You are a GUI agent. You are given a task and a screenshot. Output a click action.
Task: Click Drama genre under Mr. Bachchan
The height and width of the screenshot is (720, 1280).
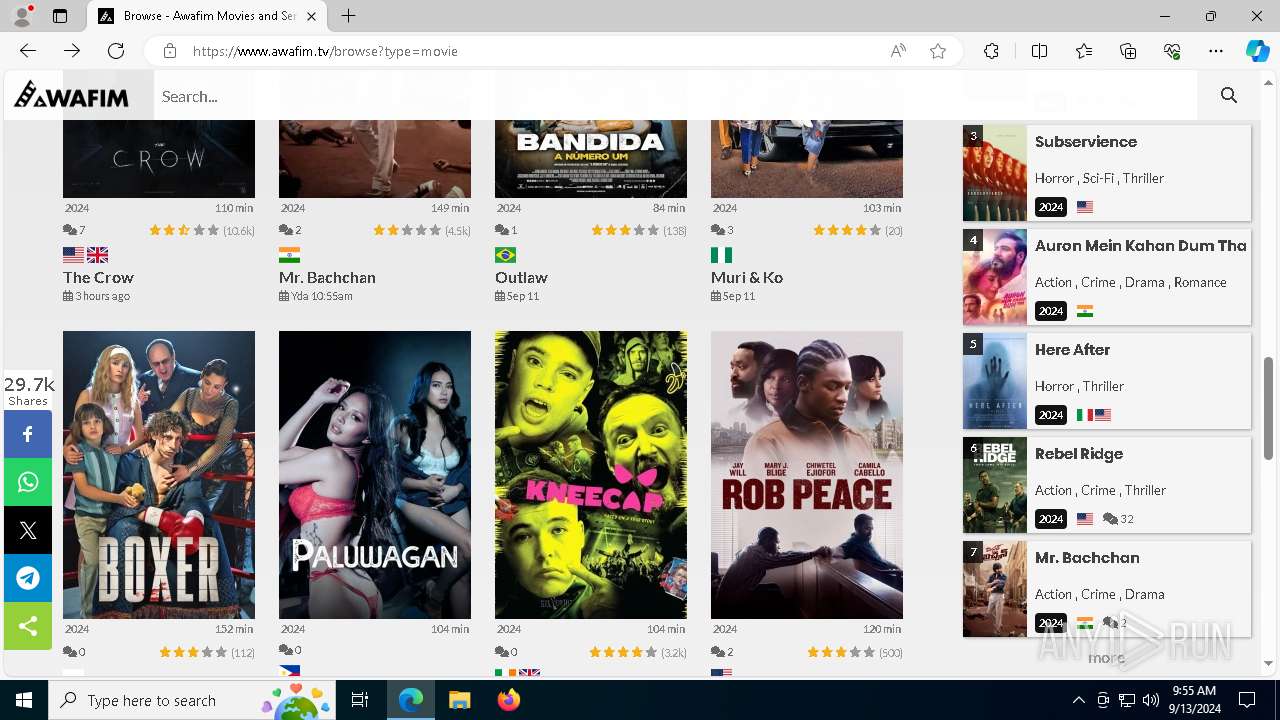1144,594
